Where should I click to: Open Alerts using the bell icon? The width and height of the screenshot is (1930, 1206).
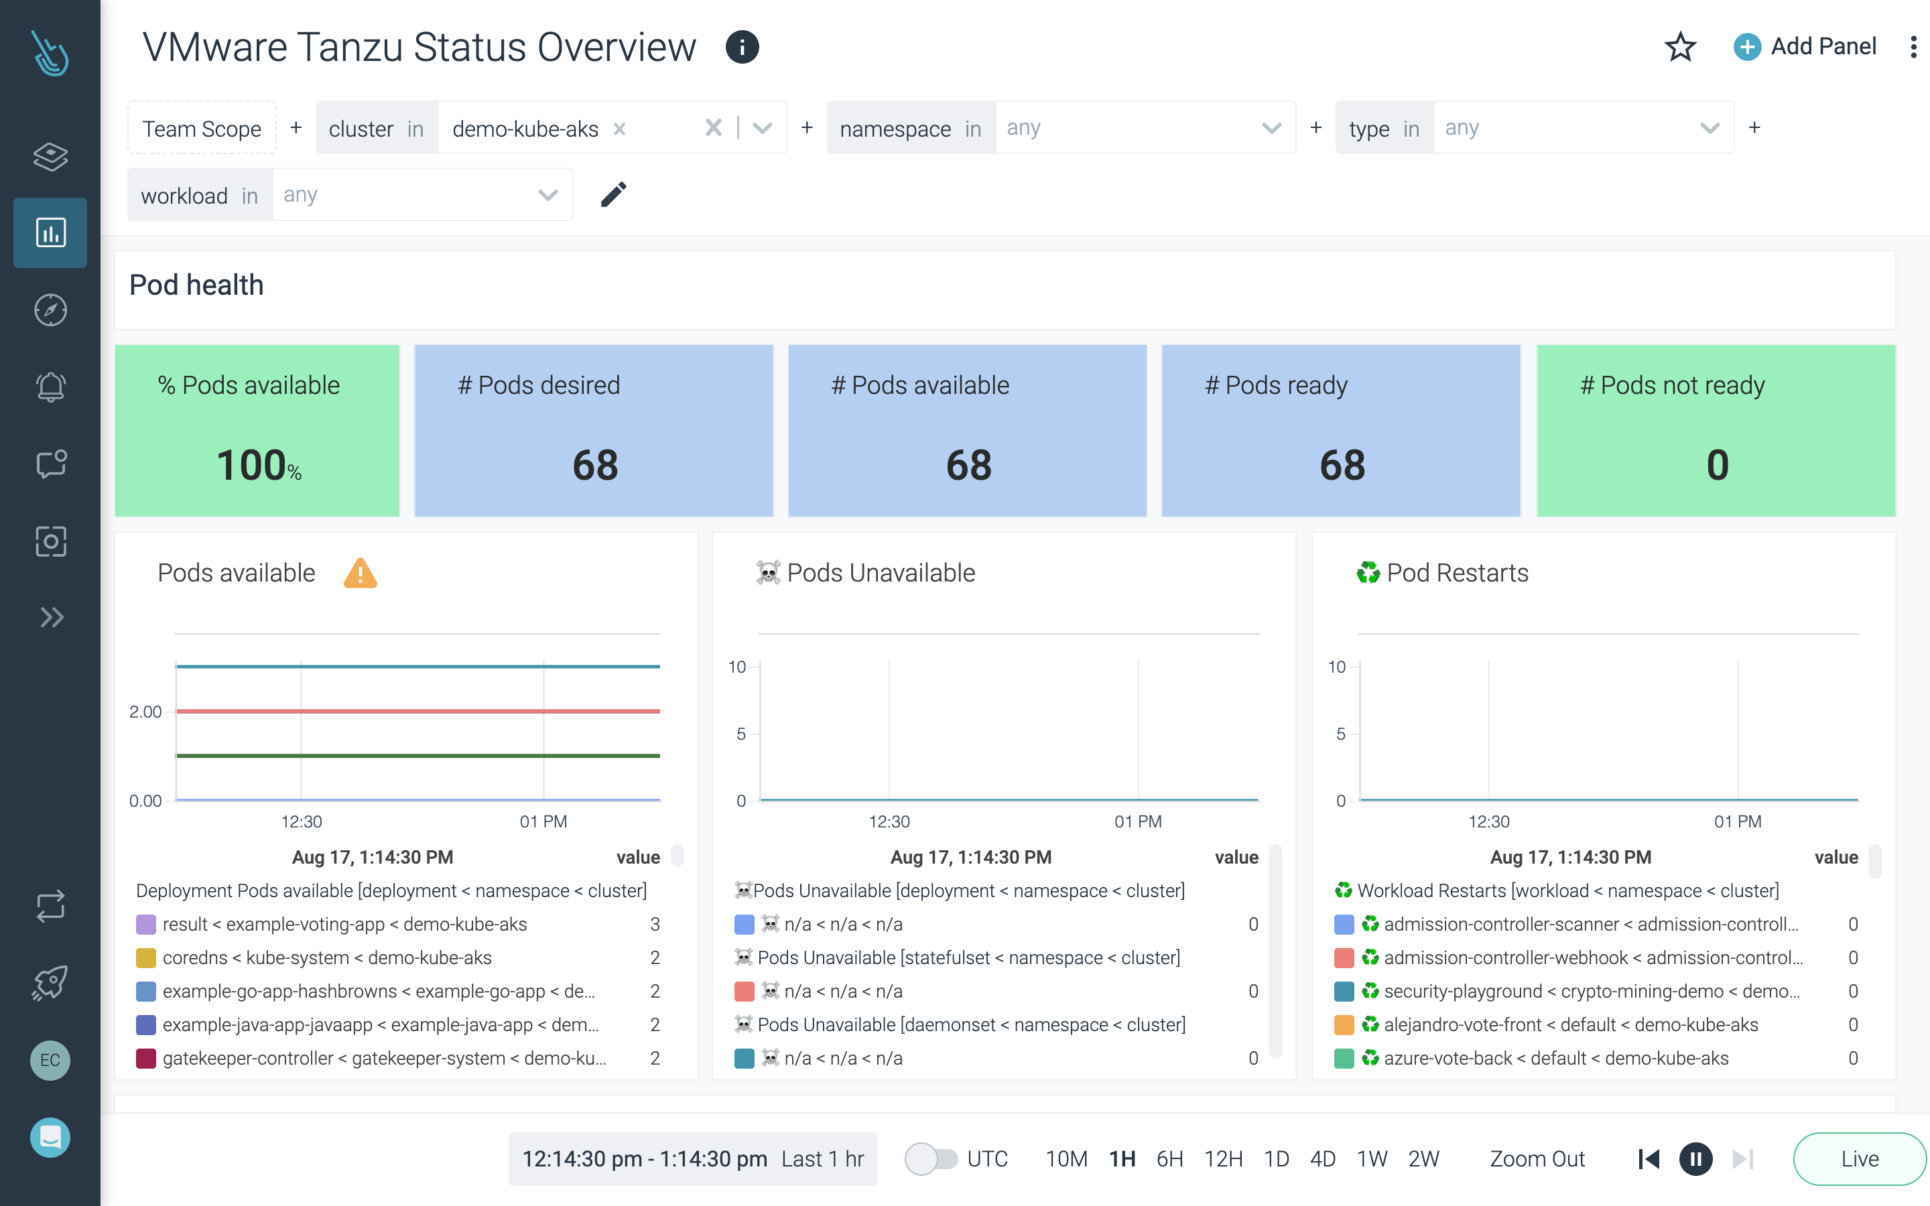(50, 387)
